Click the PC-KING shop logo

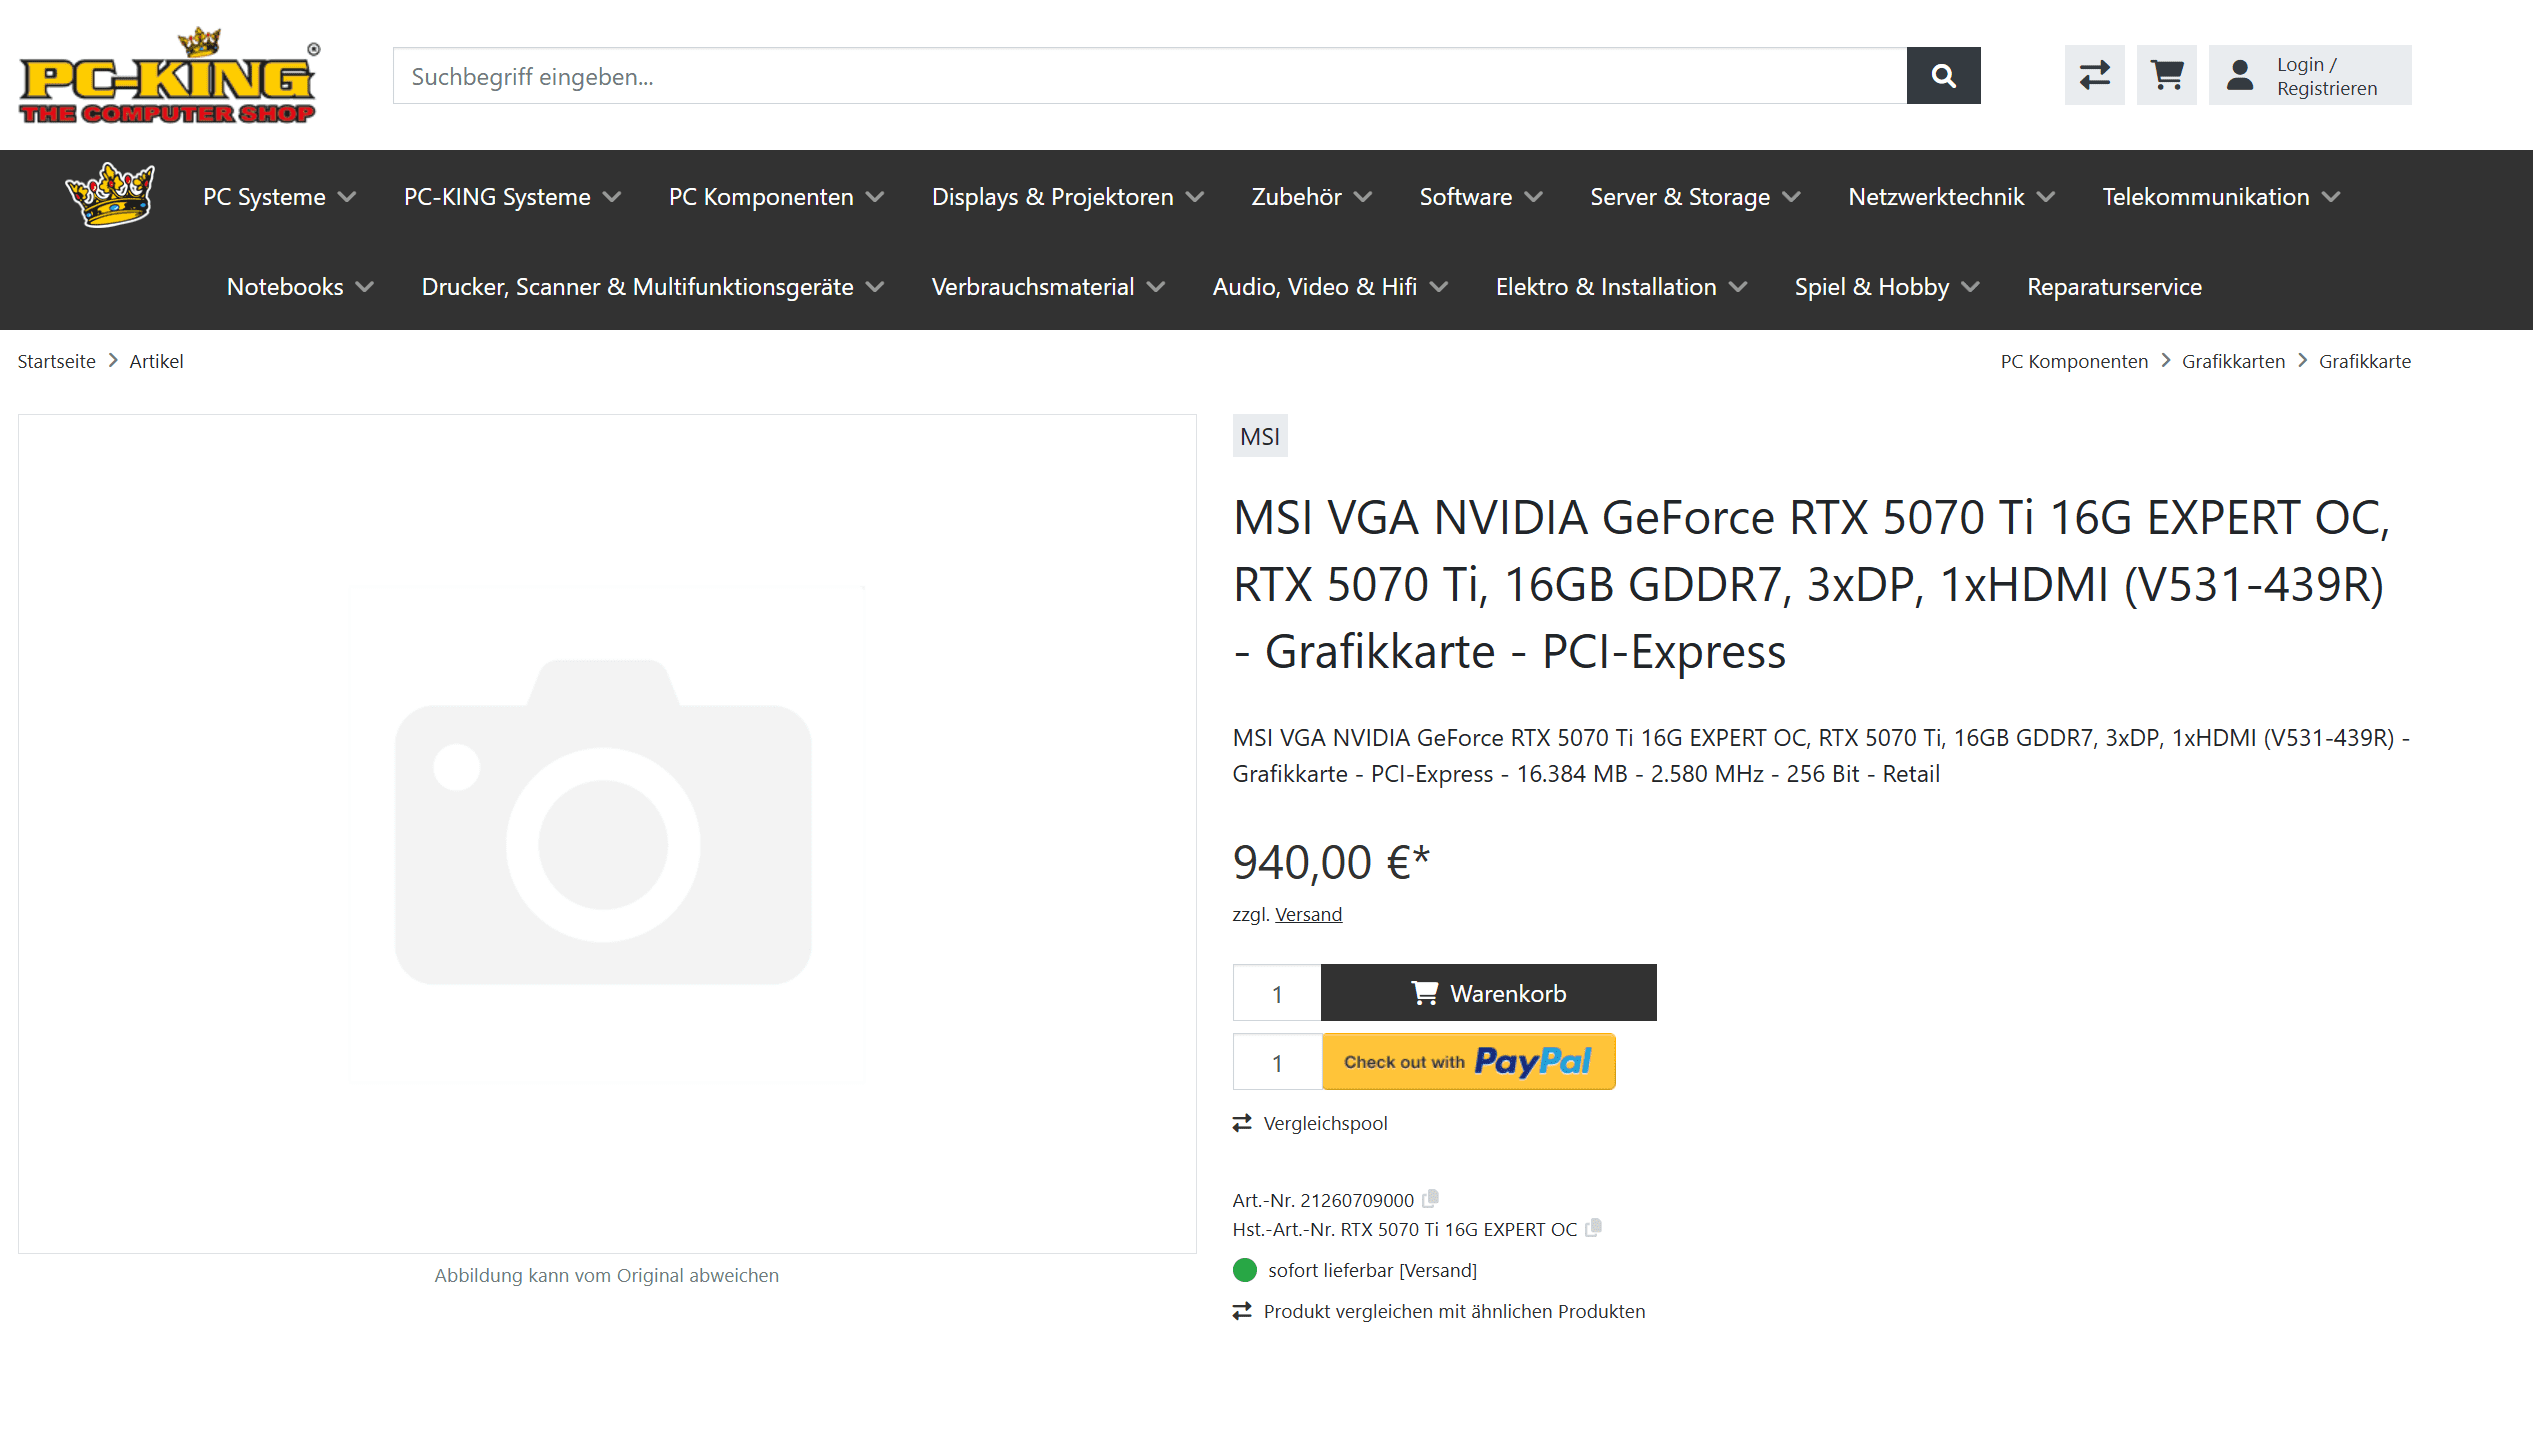coord(168,76)
